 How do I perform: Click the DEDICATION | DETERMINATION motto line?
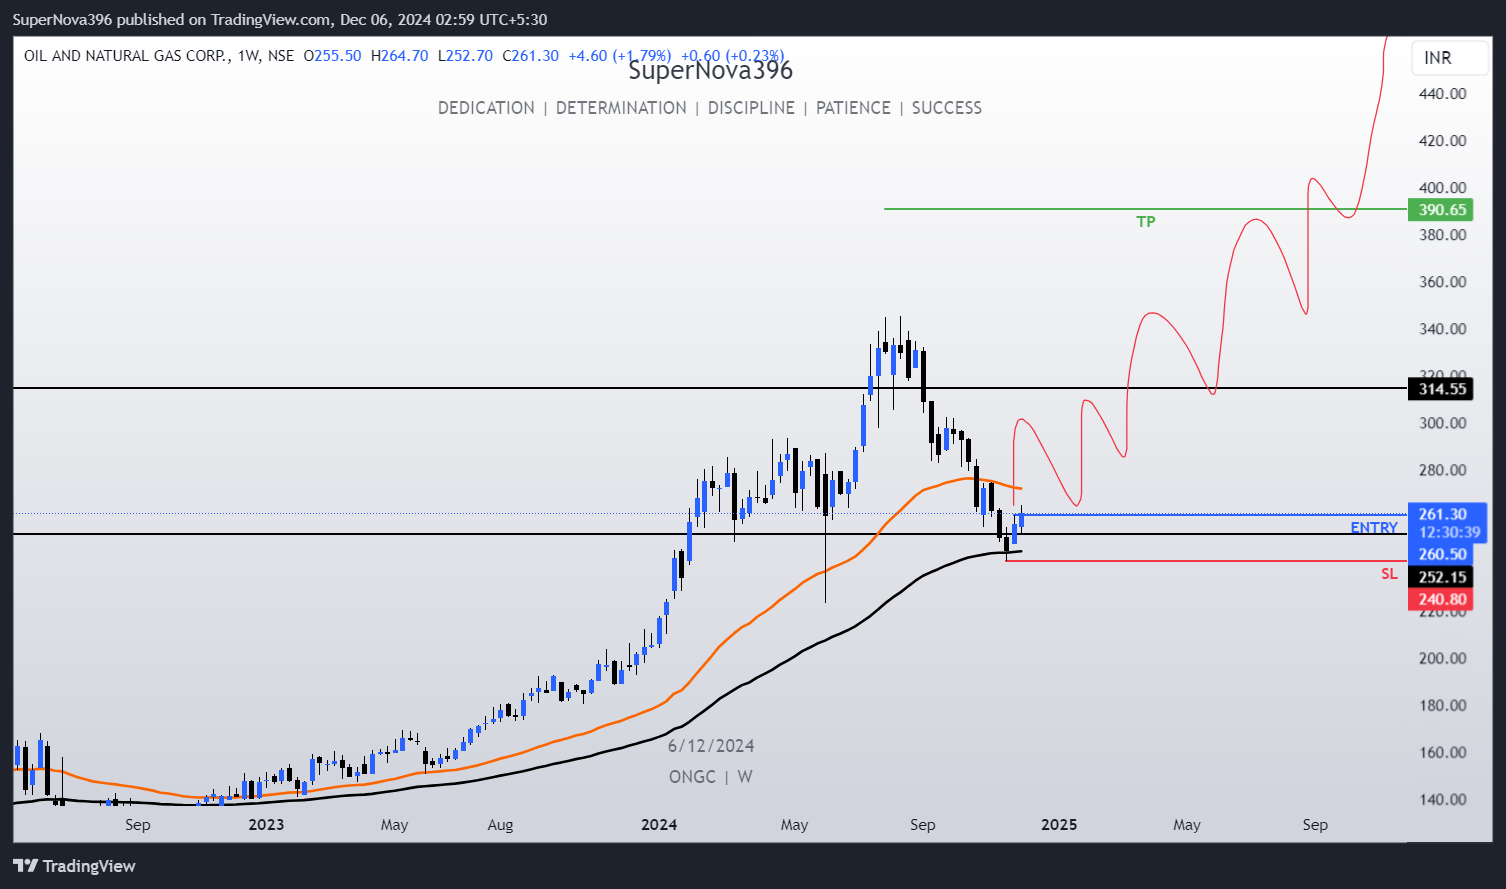[x=710, y=108]
